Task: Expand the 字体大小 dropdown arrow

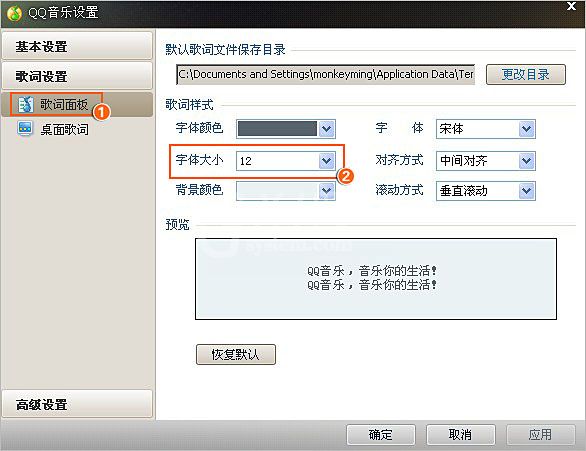Action: (327, 161)
